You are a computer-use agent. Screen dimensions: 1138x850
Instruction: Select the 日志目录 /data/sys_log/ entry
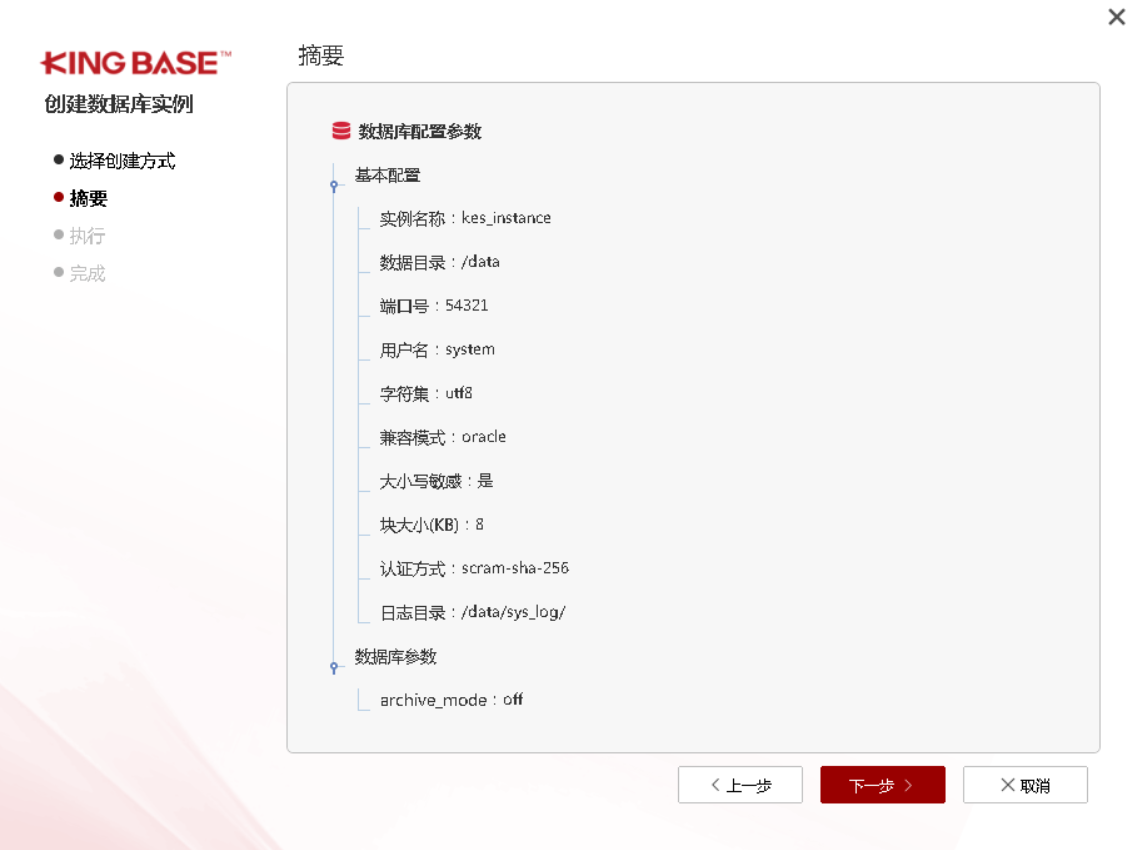(x=472, y=612)
